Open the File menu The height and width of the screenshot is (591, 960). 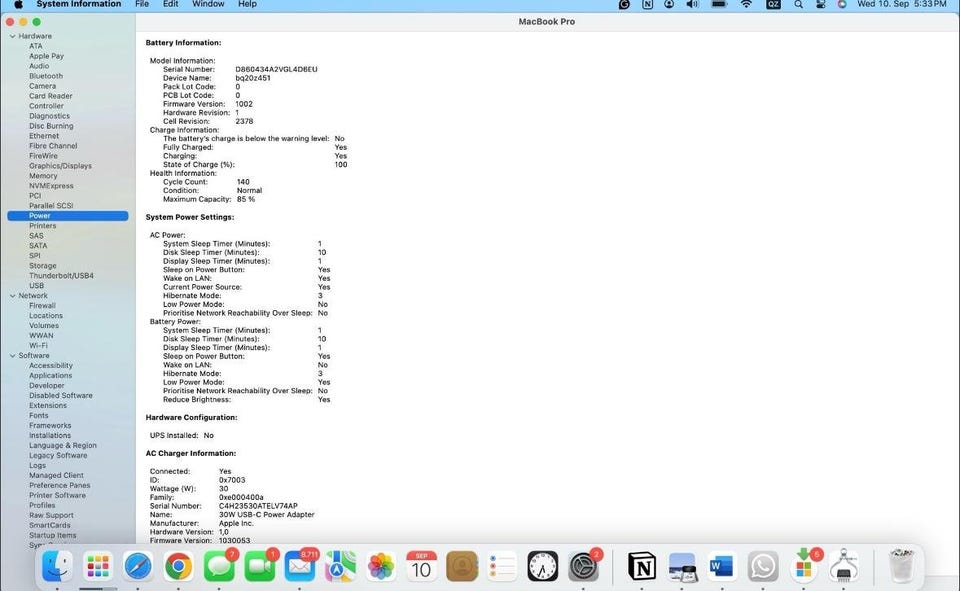[142, 5]
